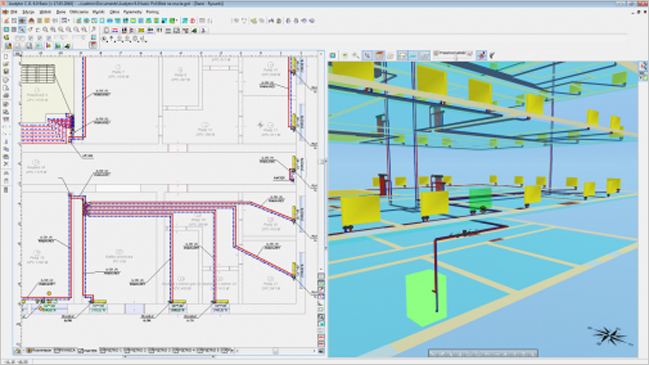Click the red circular icon in top toolbar

click(x=193, y=21)
